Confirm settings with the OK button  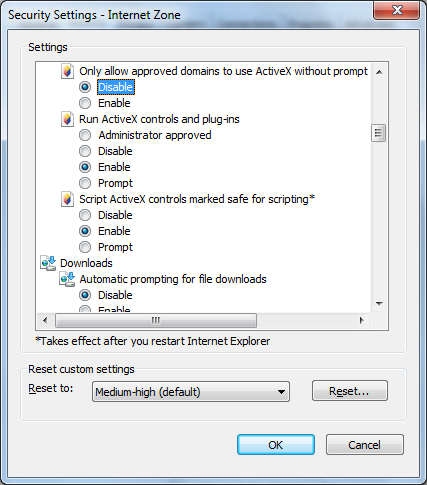[x=276, y=445]
